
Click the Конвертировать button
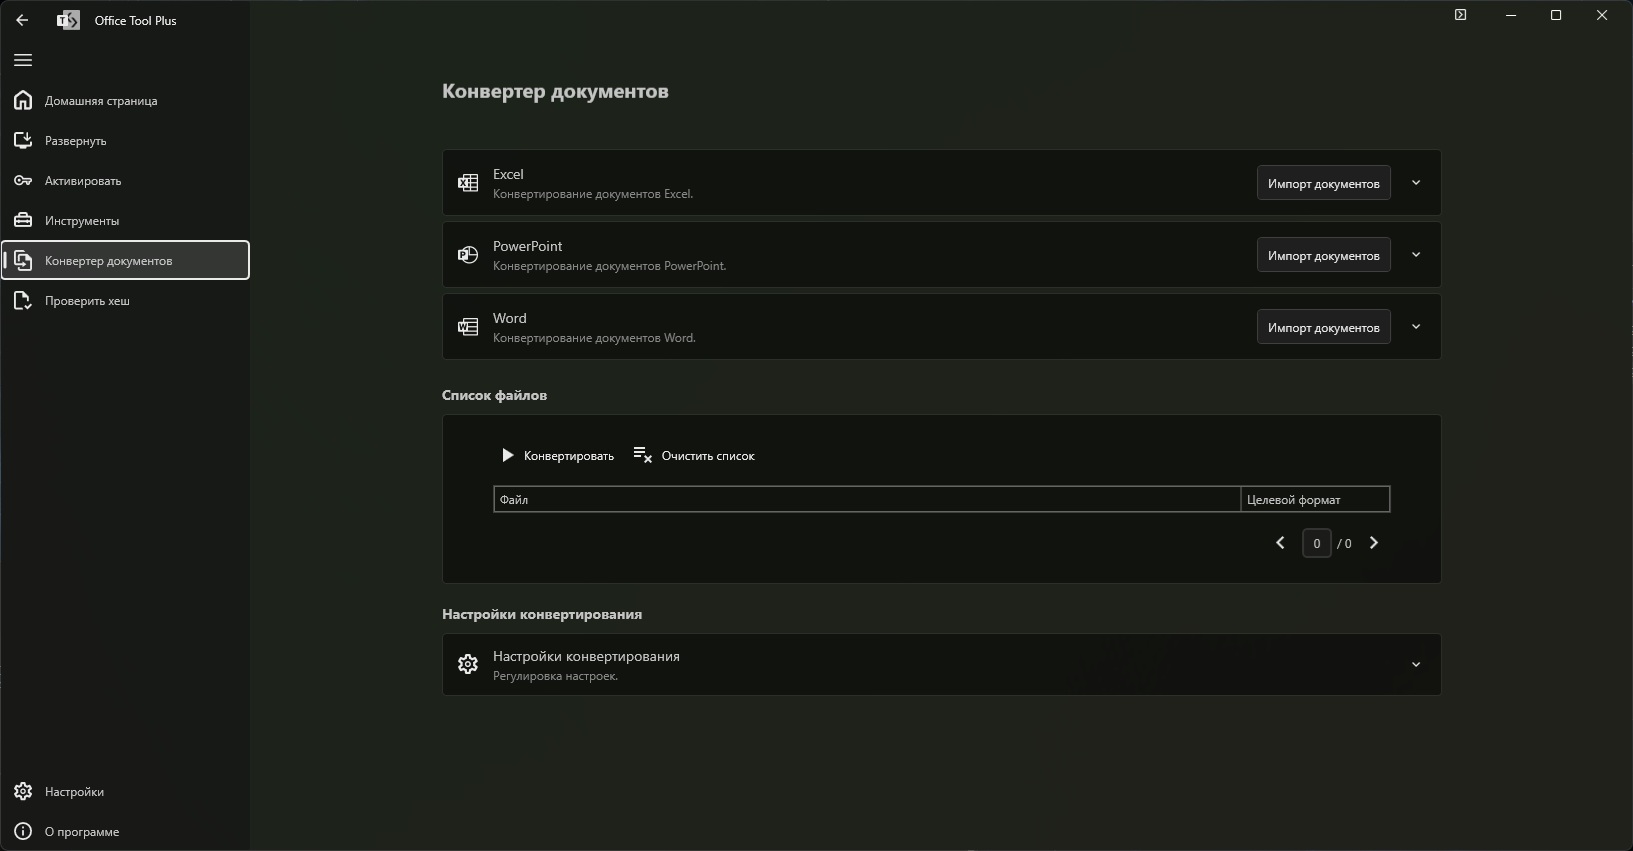pos(557,456)
